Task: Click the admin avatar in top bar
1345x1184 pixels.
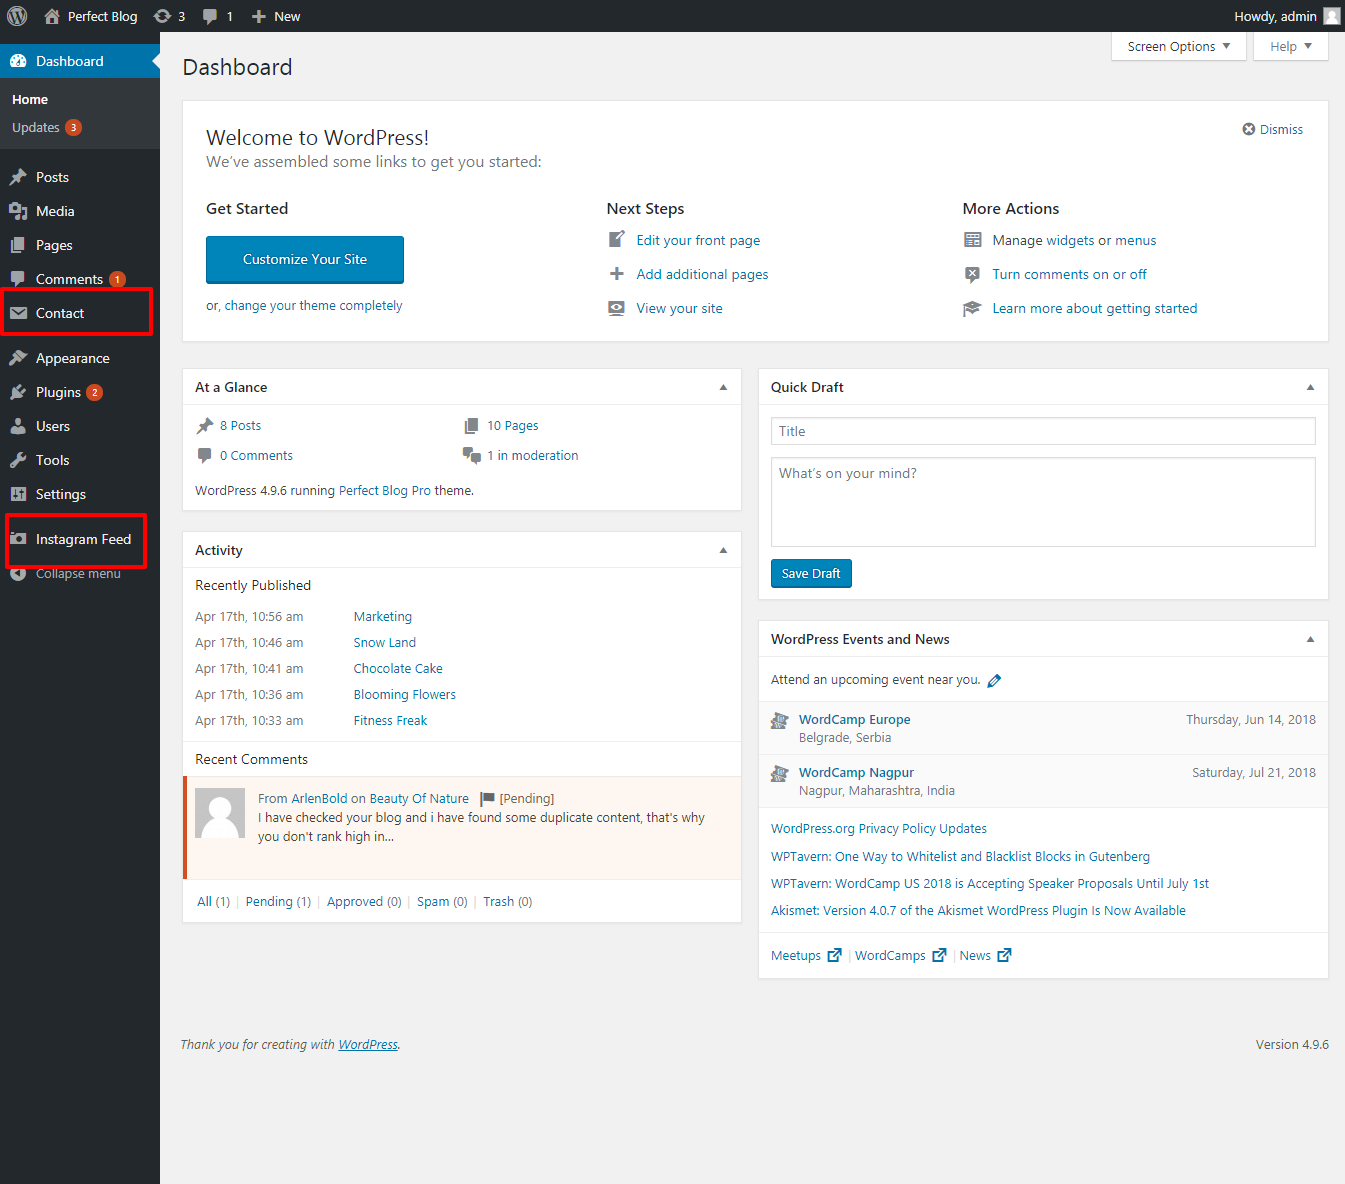Action: 1331,16
